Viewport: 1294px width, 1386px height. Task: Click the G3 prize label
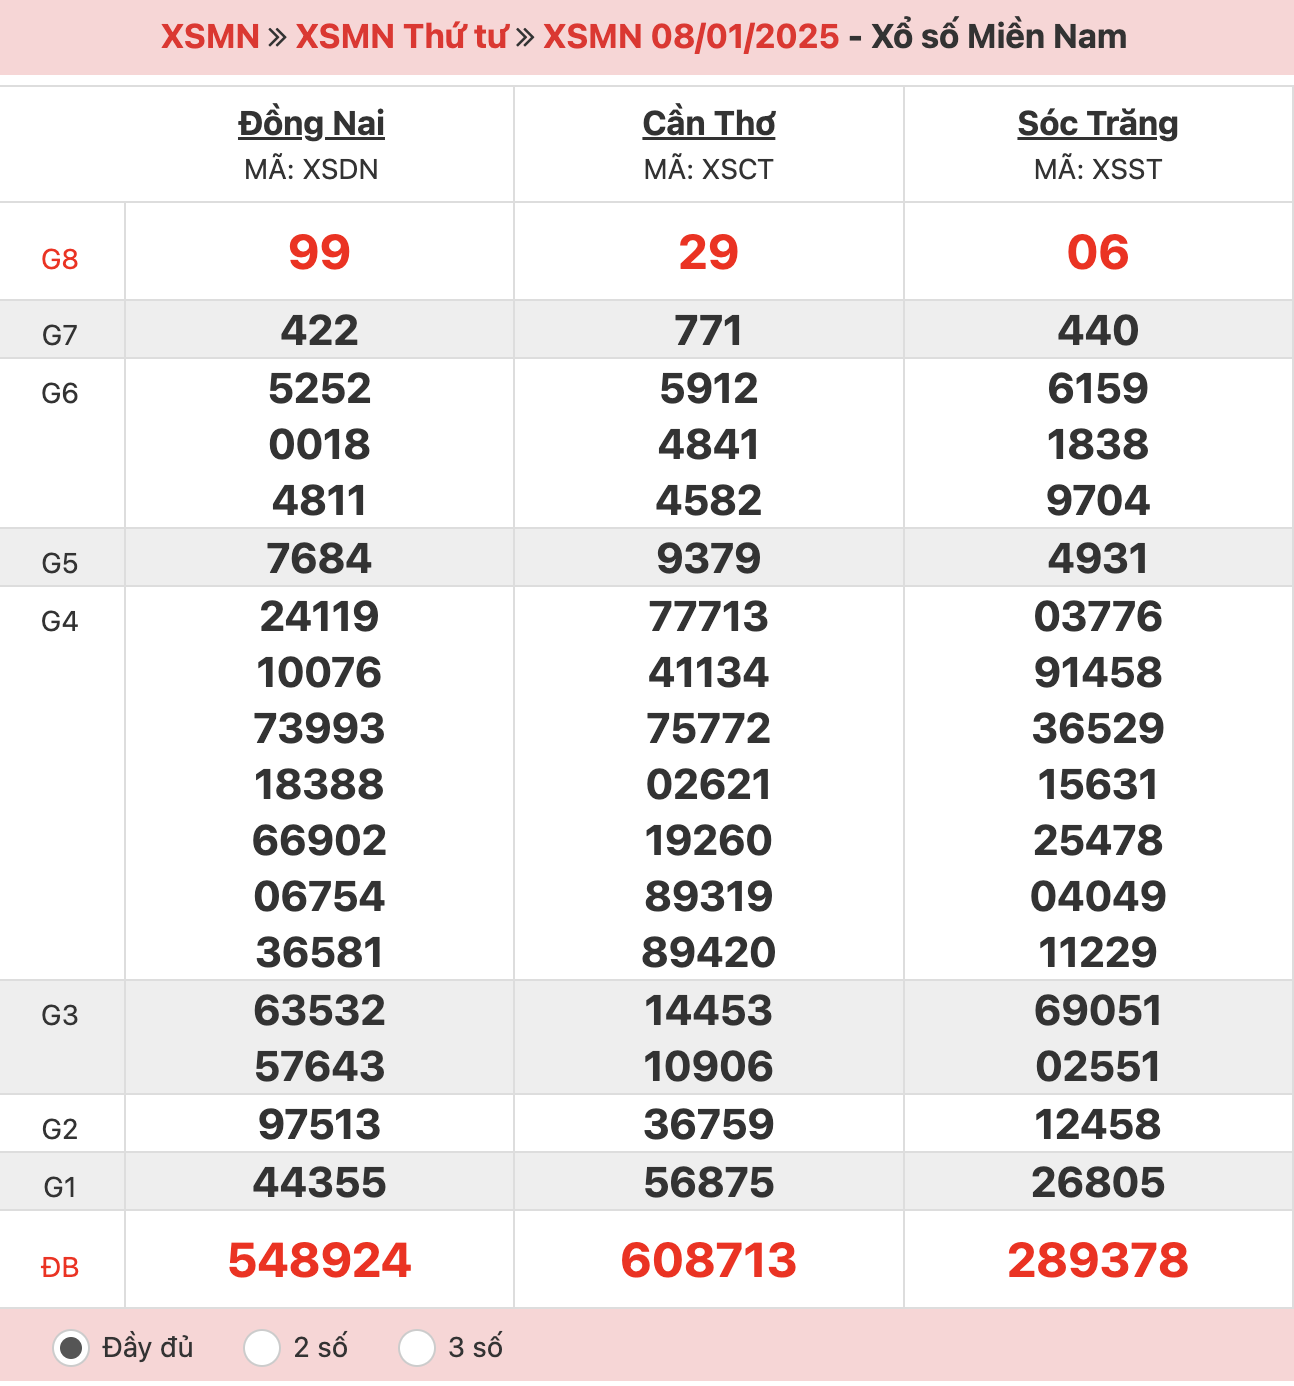(60, 1015)
